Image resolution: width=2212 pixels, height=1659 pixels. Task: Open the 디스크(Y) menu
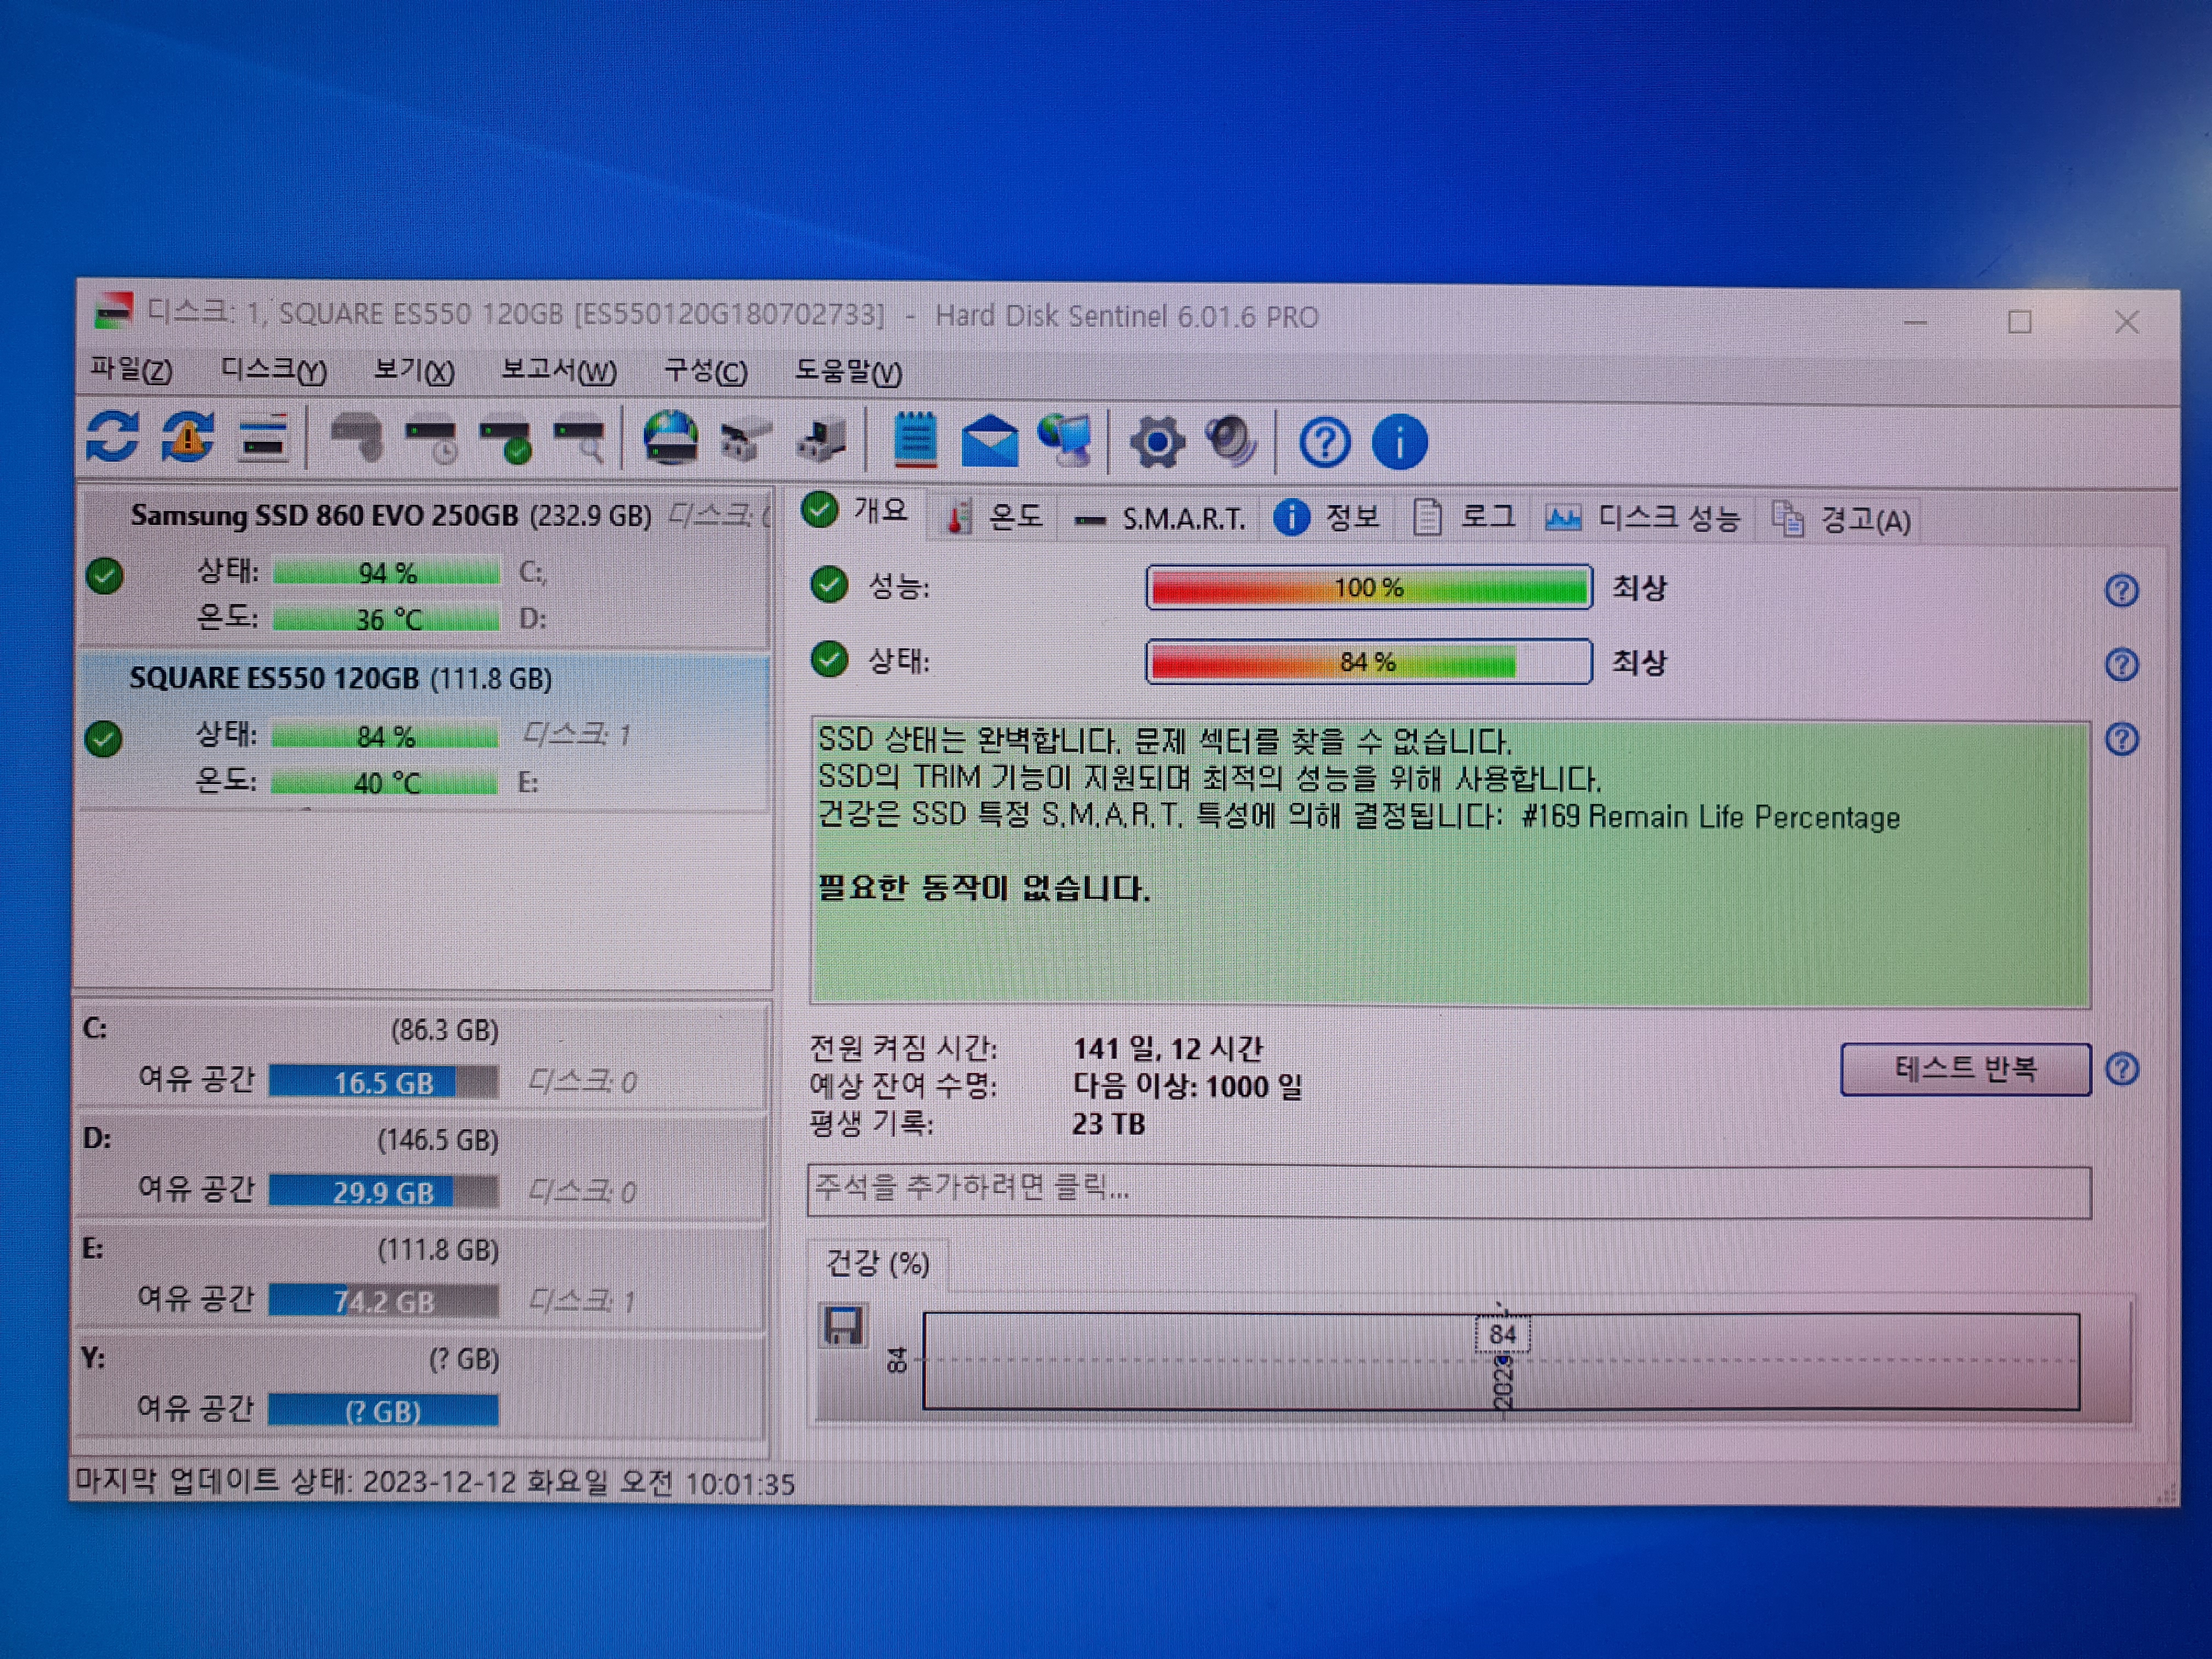(x=273, y=371)
